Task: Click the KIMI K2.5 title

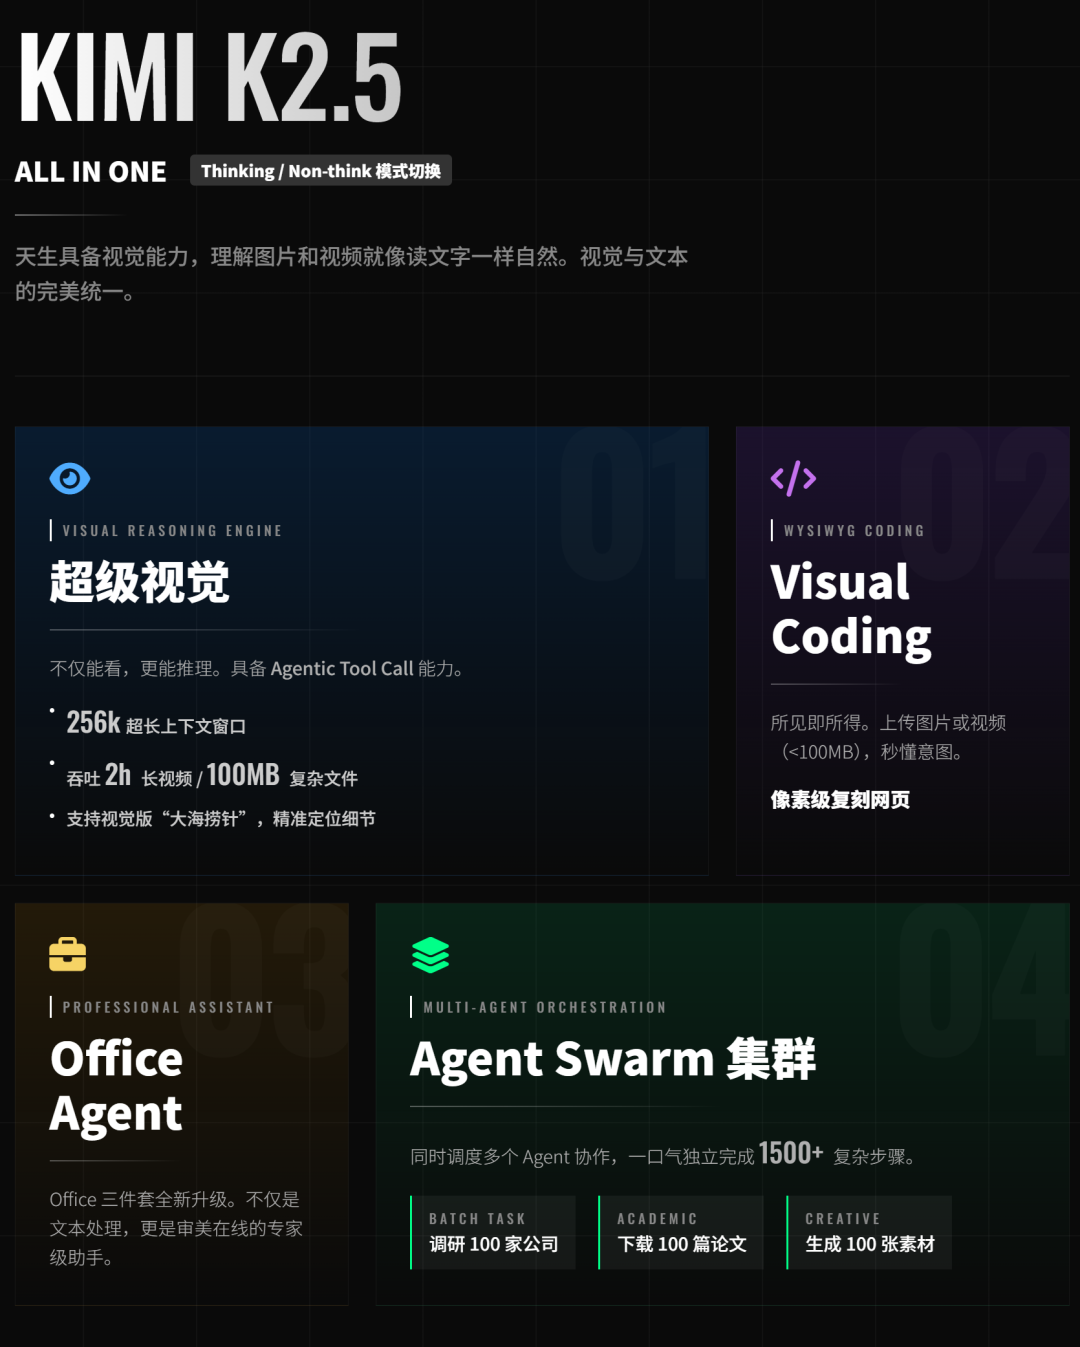Action: (210, 78)
